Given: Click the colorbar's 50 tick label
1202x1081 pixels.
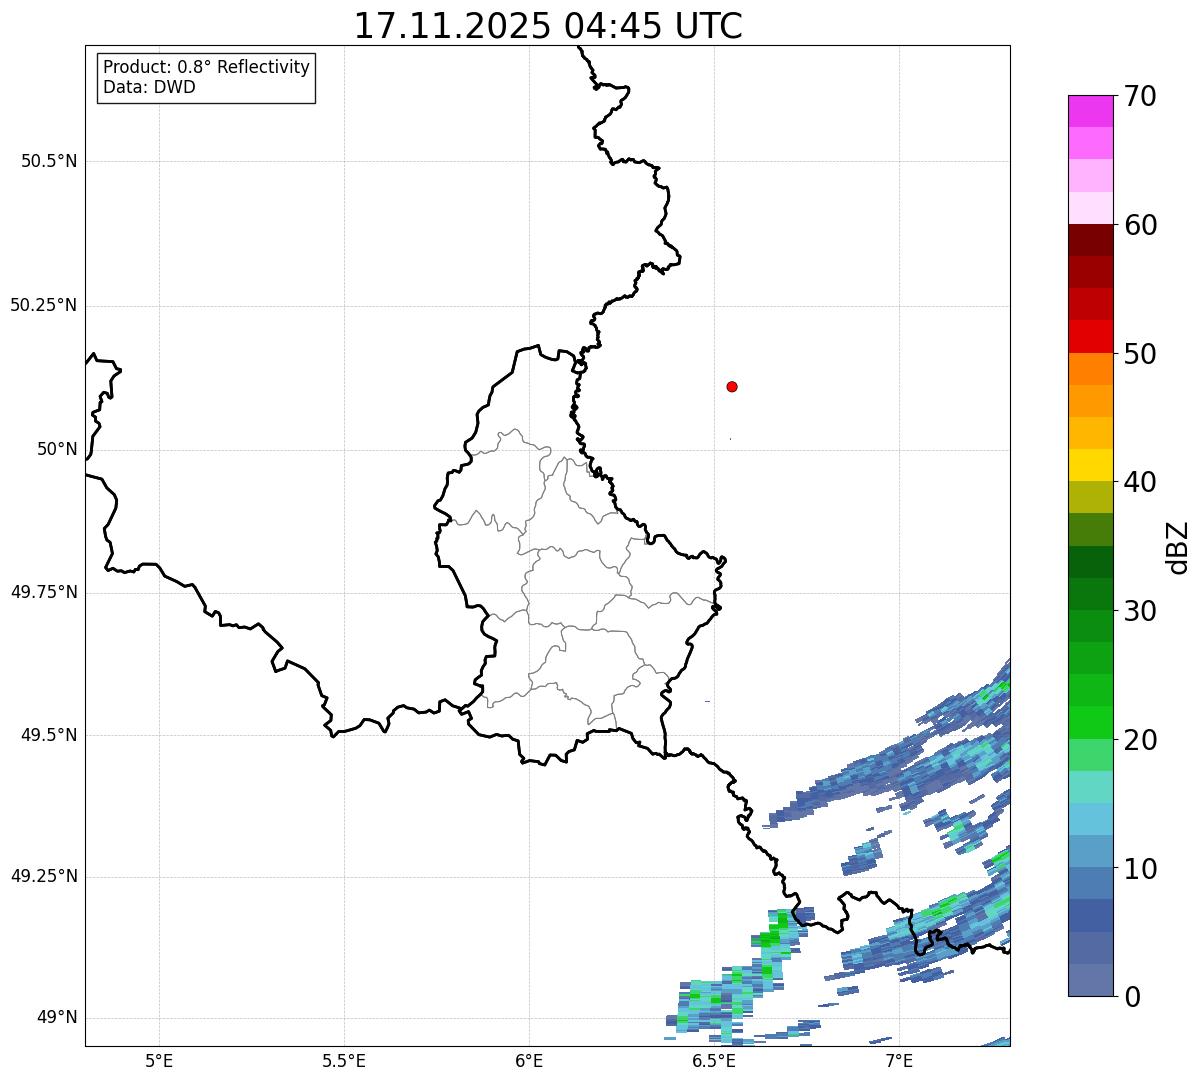Looking at the screenshot, I should 1140,354.
